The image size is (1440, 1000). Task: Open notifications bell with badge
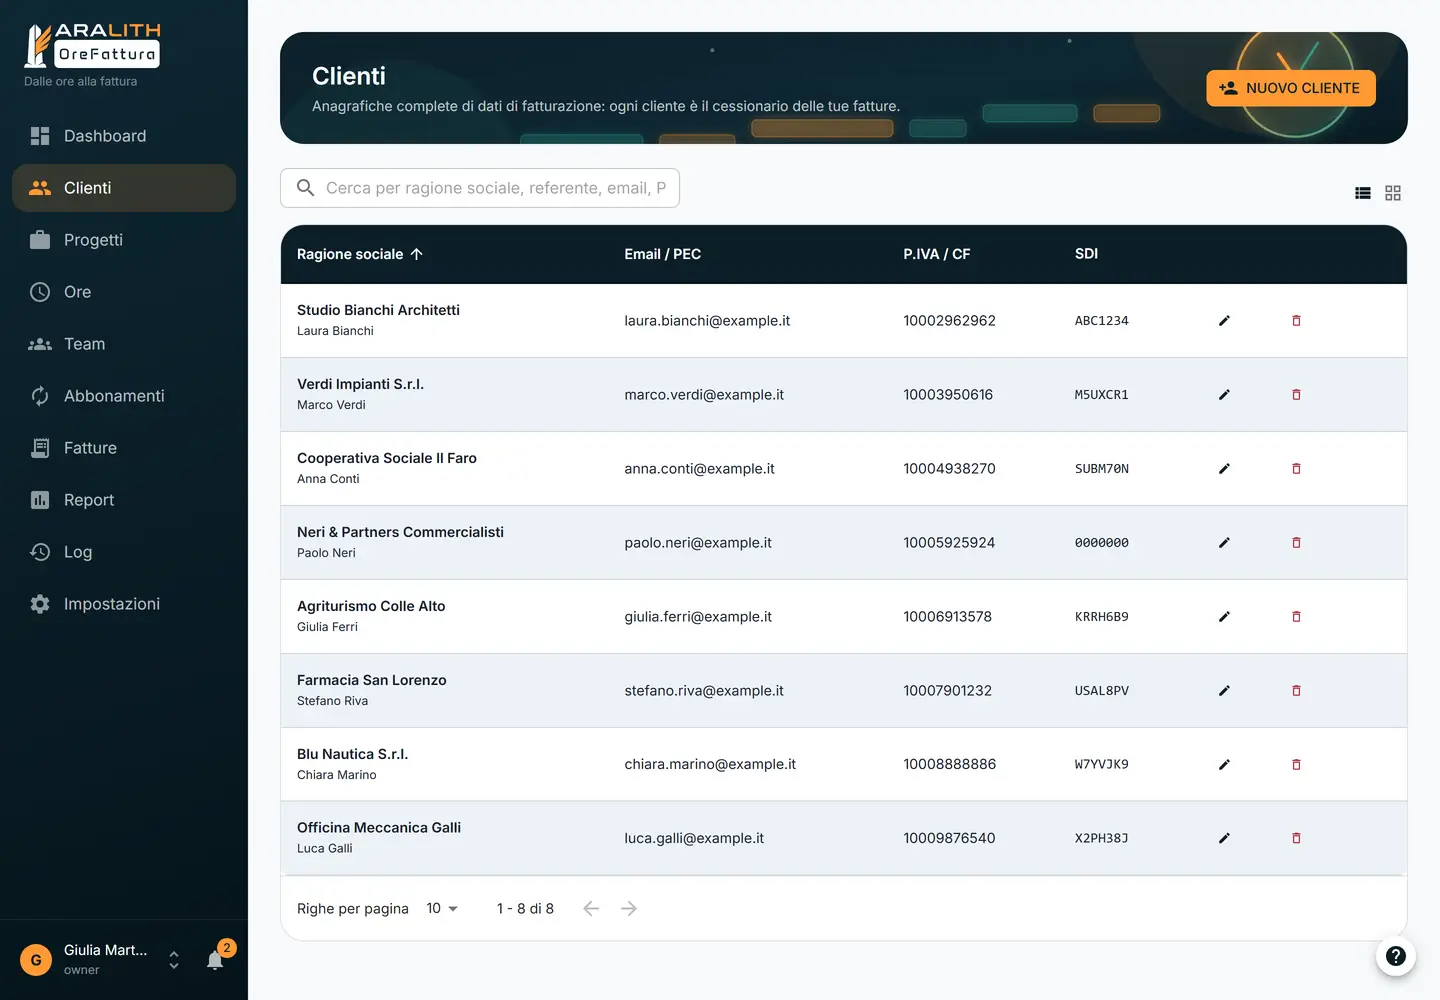pos(216,959)
